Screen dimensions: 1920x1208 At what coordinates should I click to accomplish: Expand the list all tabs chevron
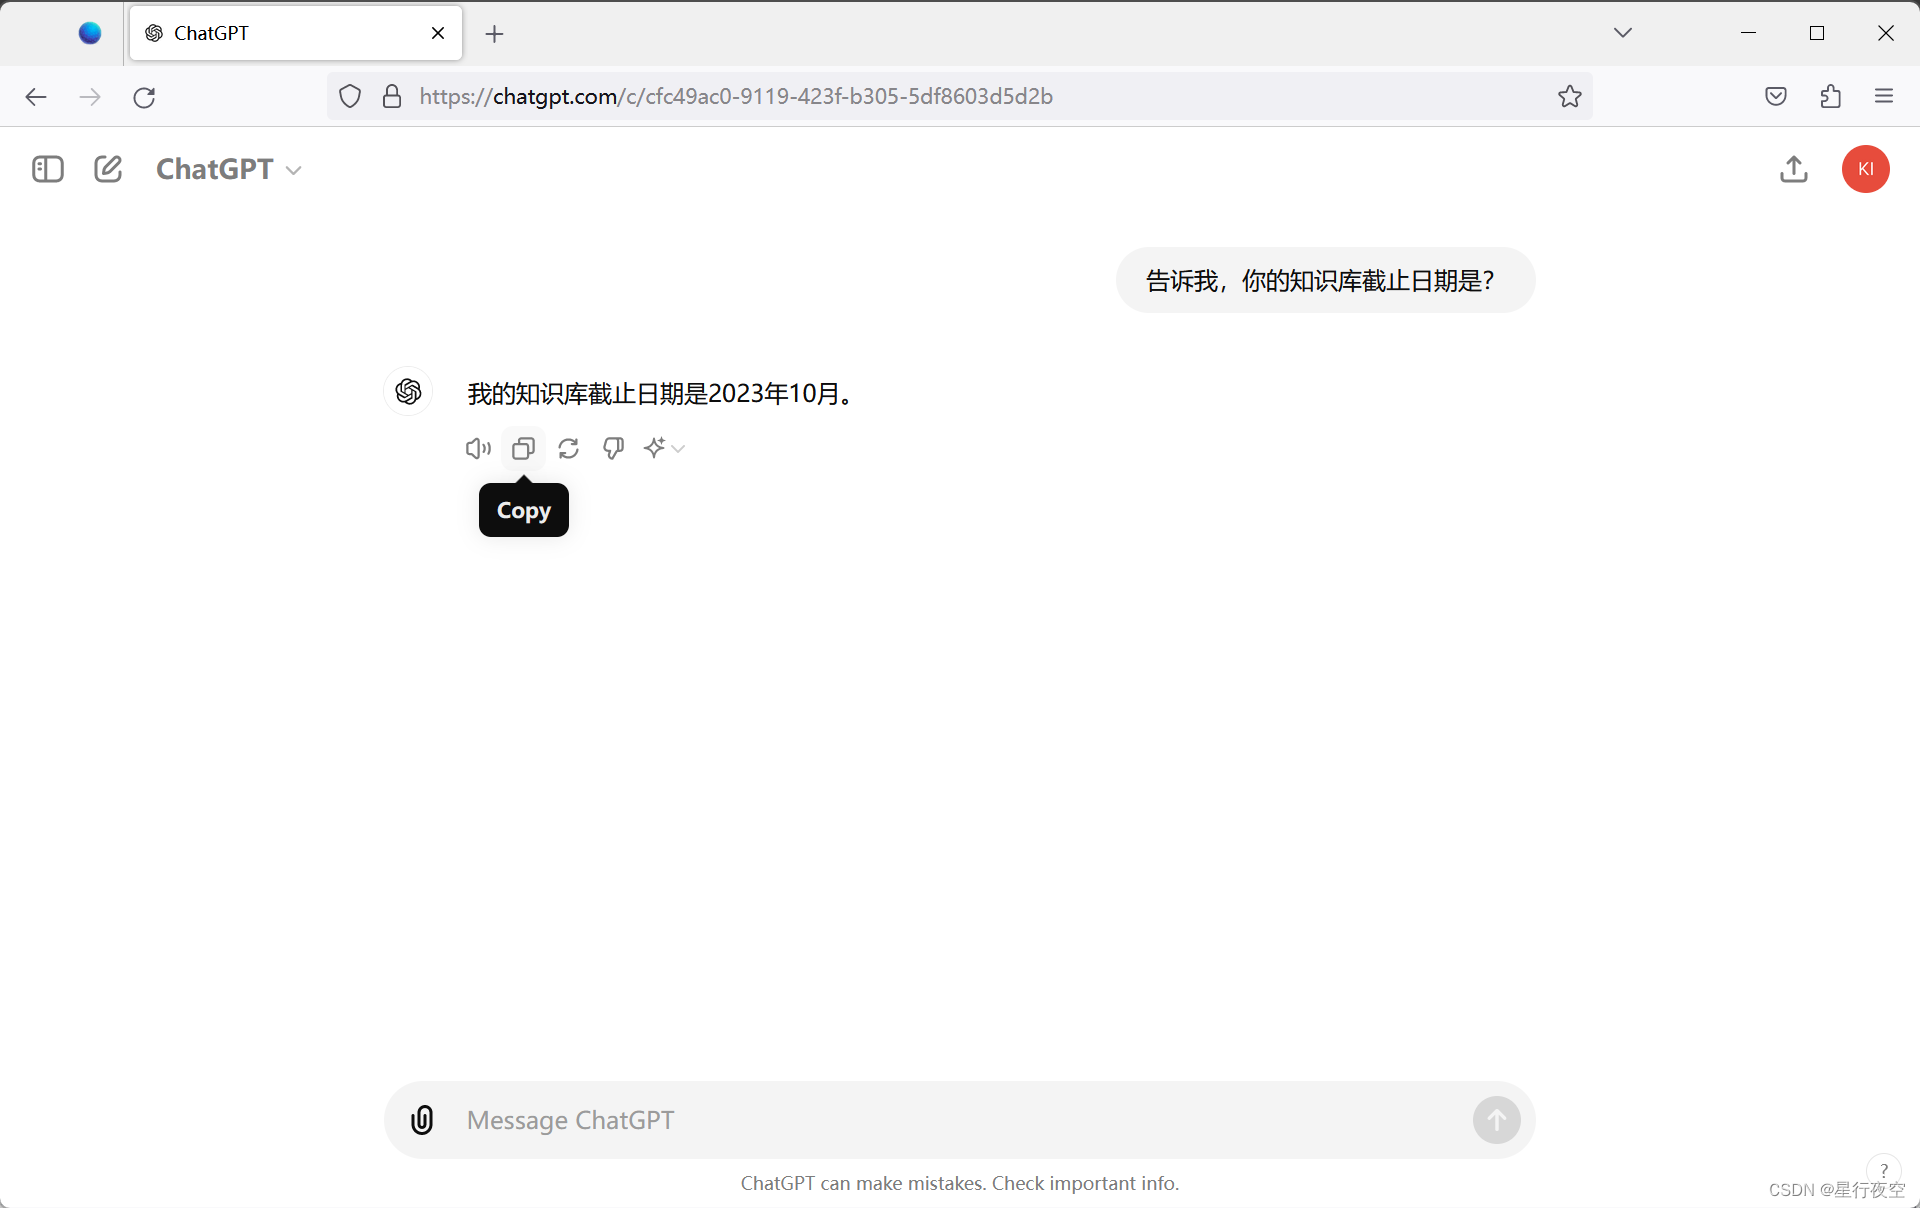[1623, 33]
